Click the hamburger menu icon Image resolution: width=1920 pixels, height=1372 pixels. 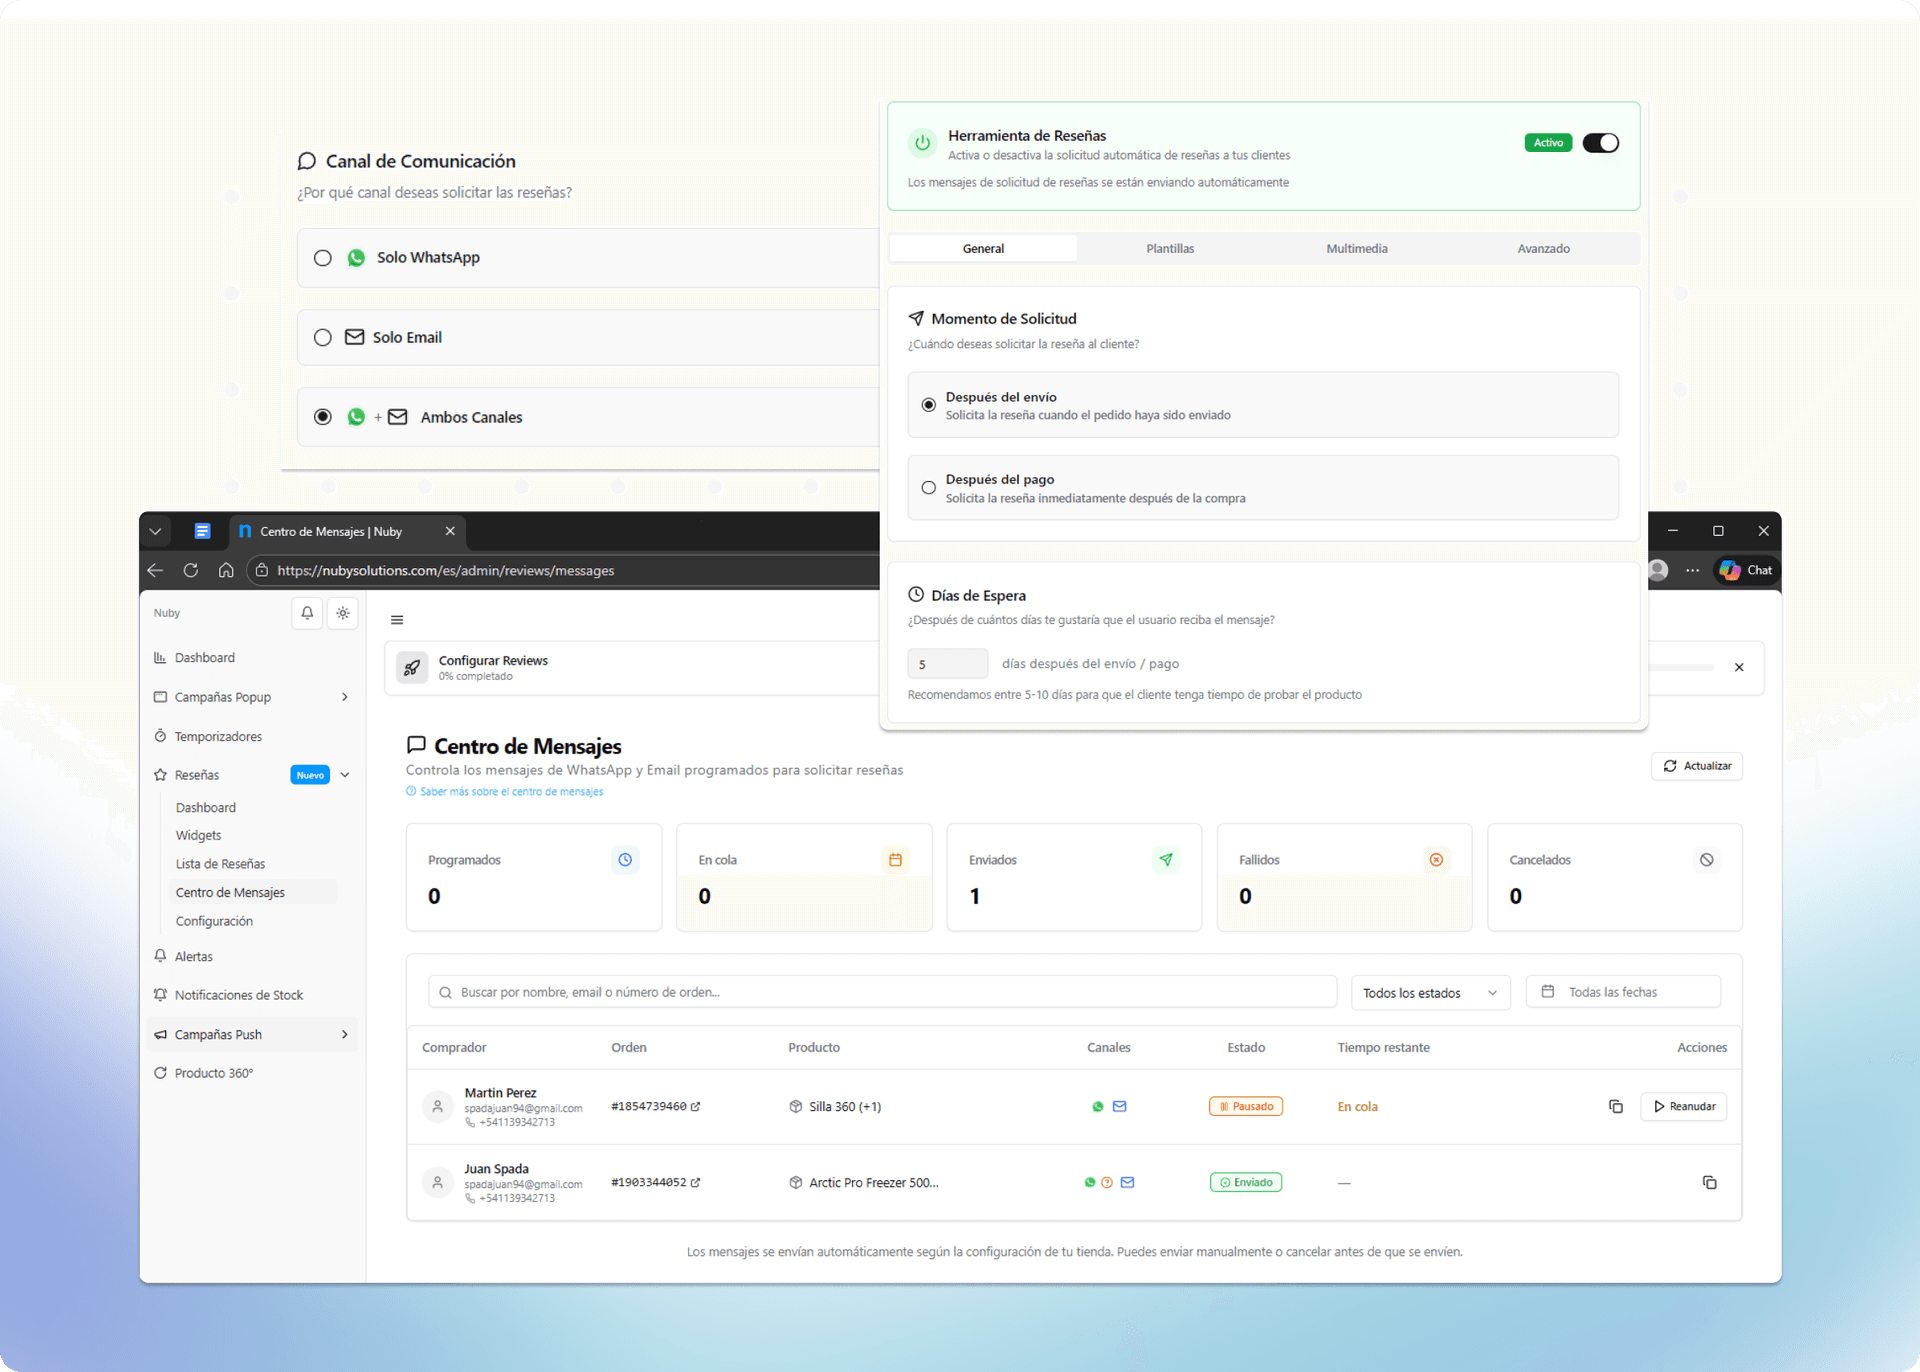click(x=397, y=620)
